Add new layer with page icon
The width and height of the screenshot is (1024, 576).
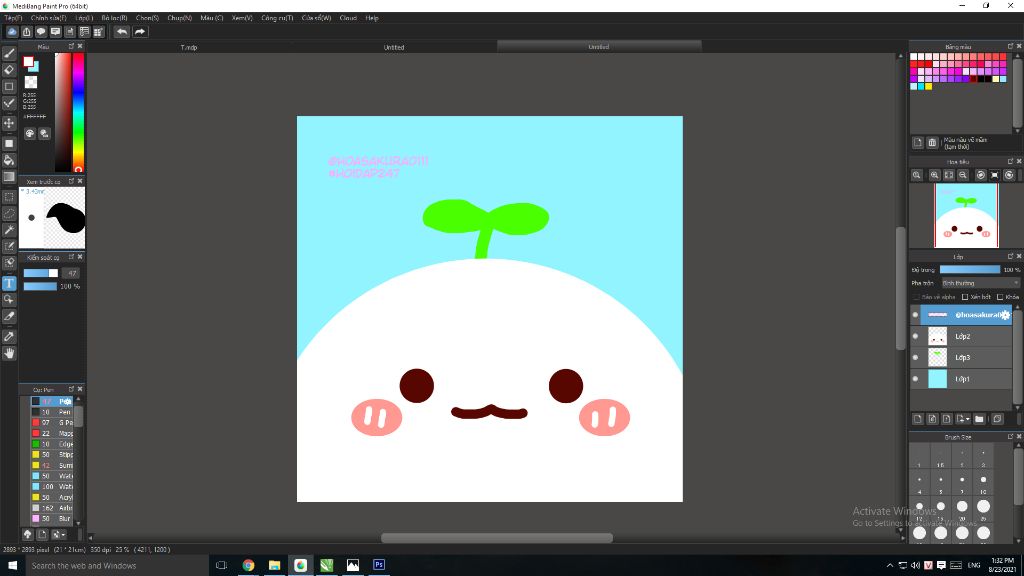pos(918,419)
